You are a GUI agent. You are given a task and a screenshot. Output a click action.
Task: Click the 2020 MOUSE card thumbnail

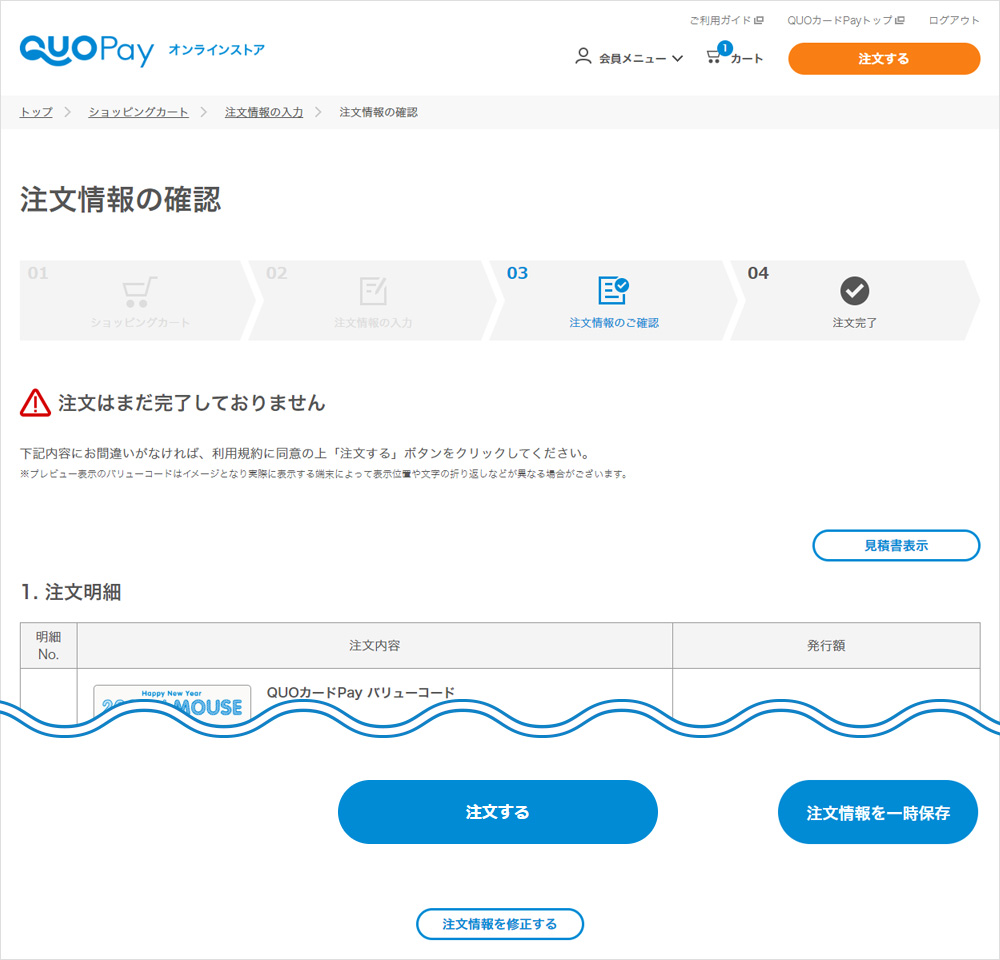coord(172,704)
